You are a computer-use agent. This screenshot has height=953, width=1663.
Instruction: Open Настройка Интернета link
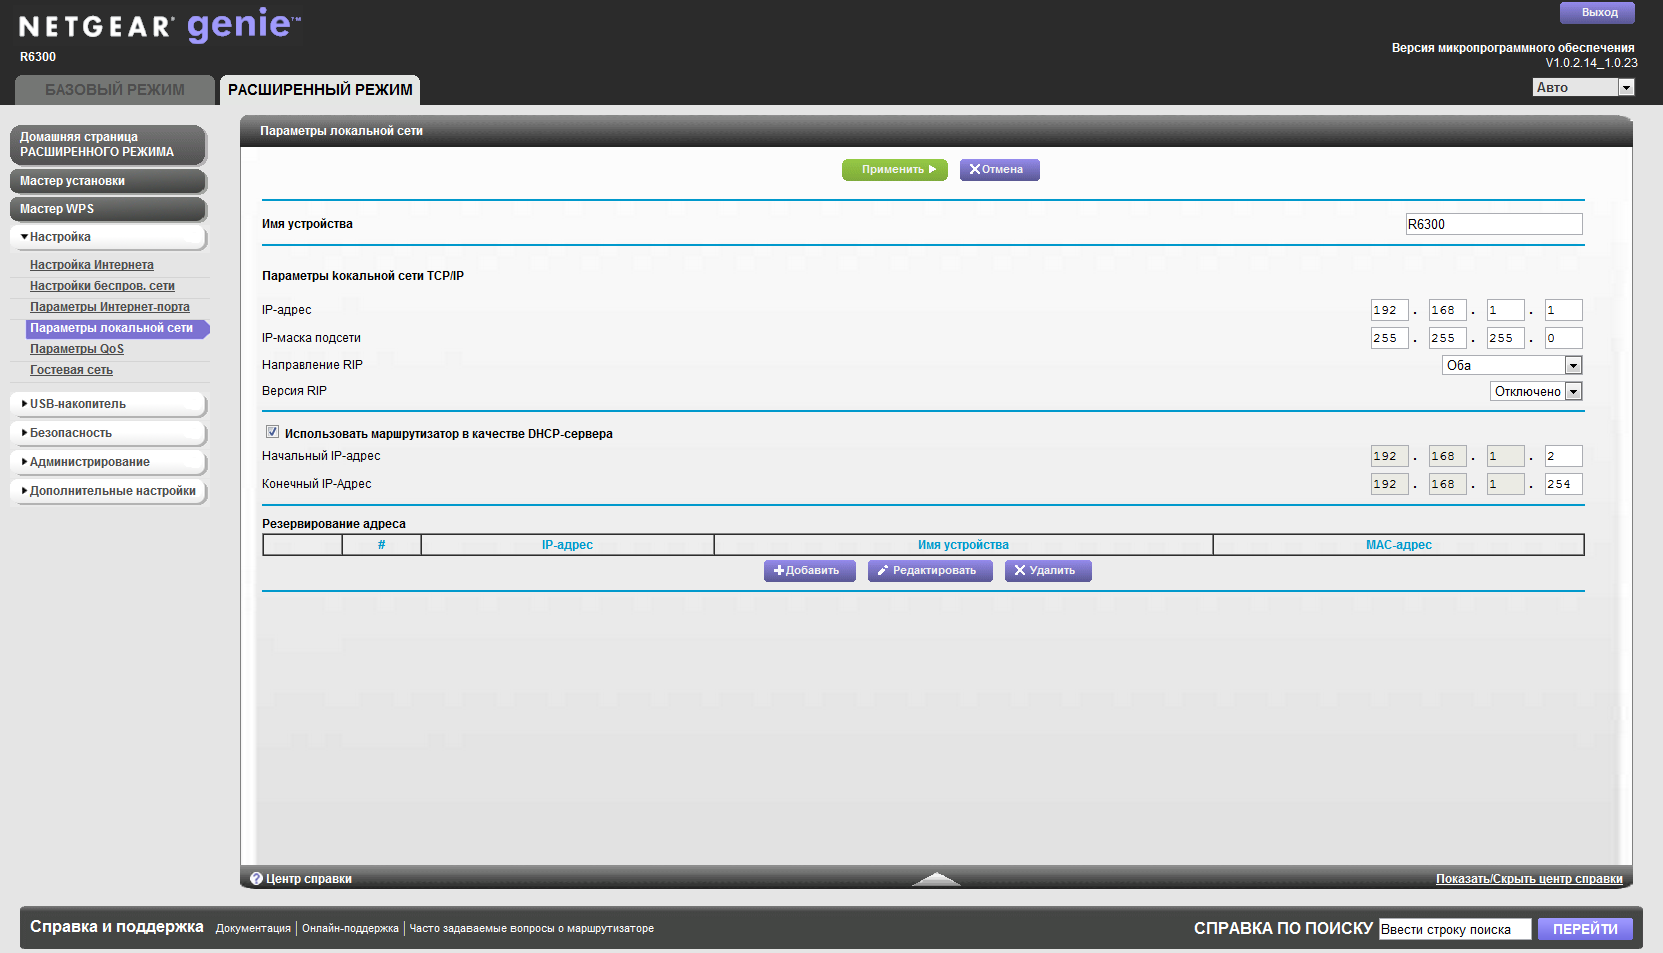92,265
